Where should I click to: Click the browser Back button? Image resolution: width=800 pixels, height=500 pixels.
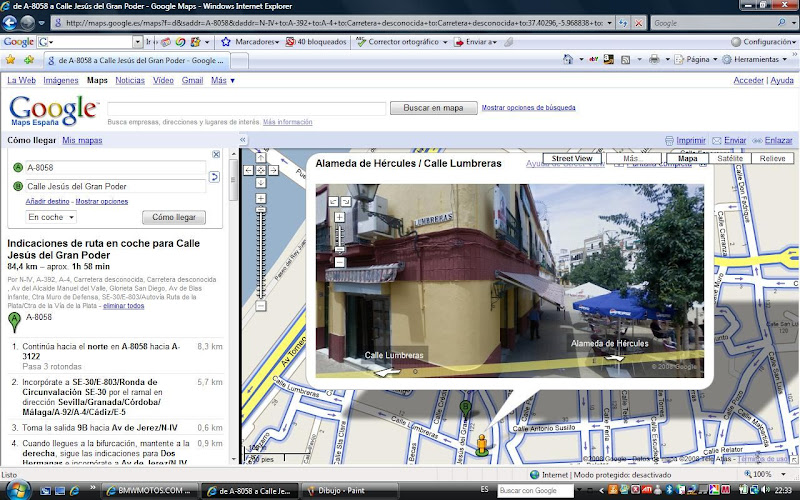point(10,23)
